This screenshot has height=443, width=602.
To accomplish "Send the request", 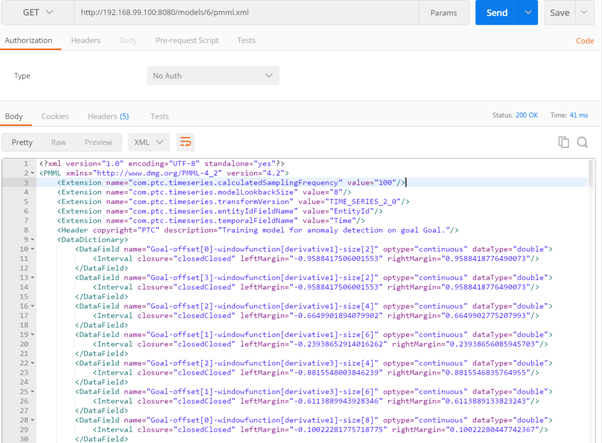I will (x=497, y=13).
